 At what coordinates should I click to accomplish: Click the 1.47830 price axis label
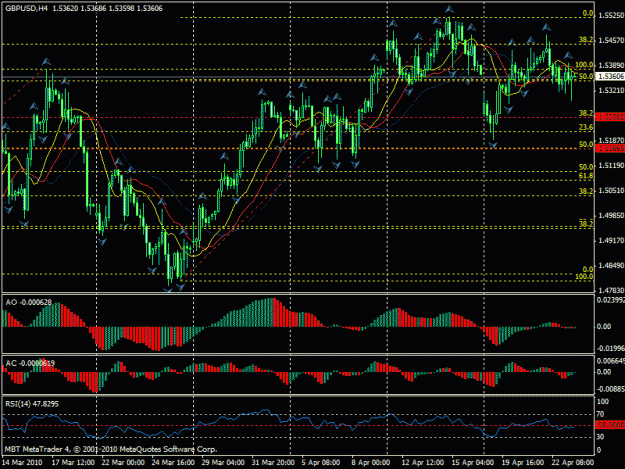(611, 290)
